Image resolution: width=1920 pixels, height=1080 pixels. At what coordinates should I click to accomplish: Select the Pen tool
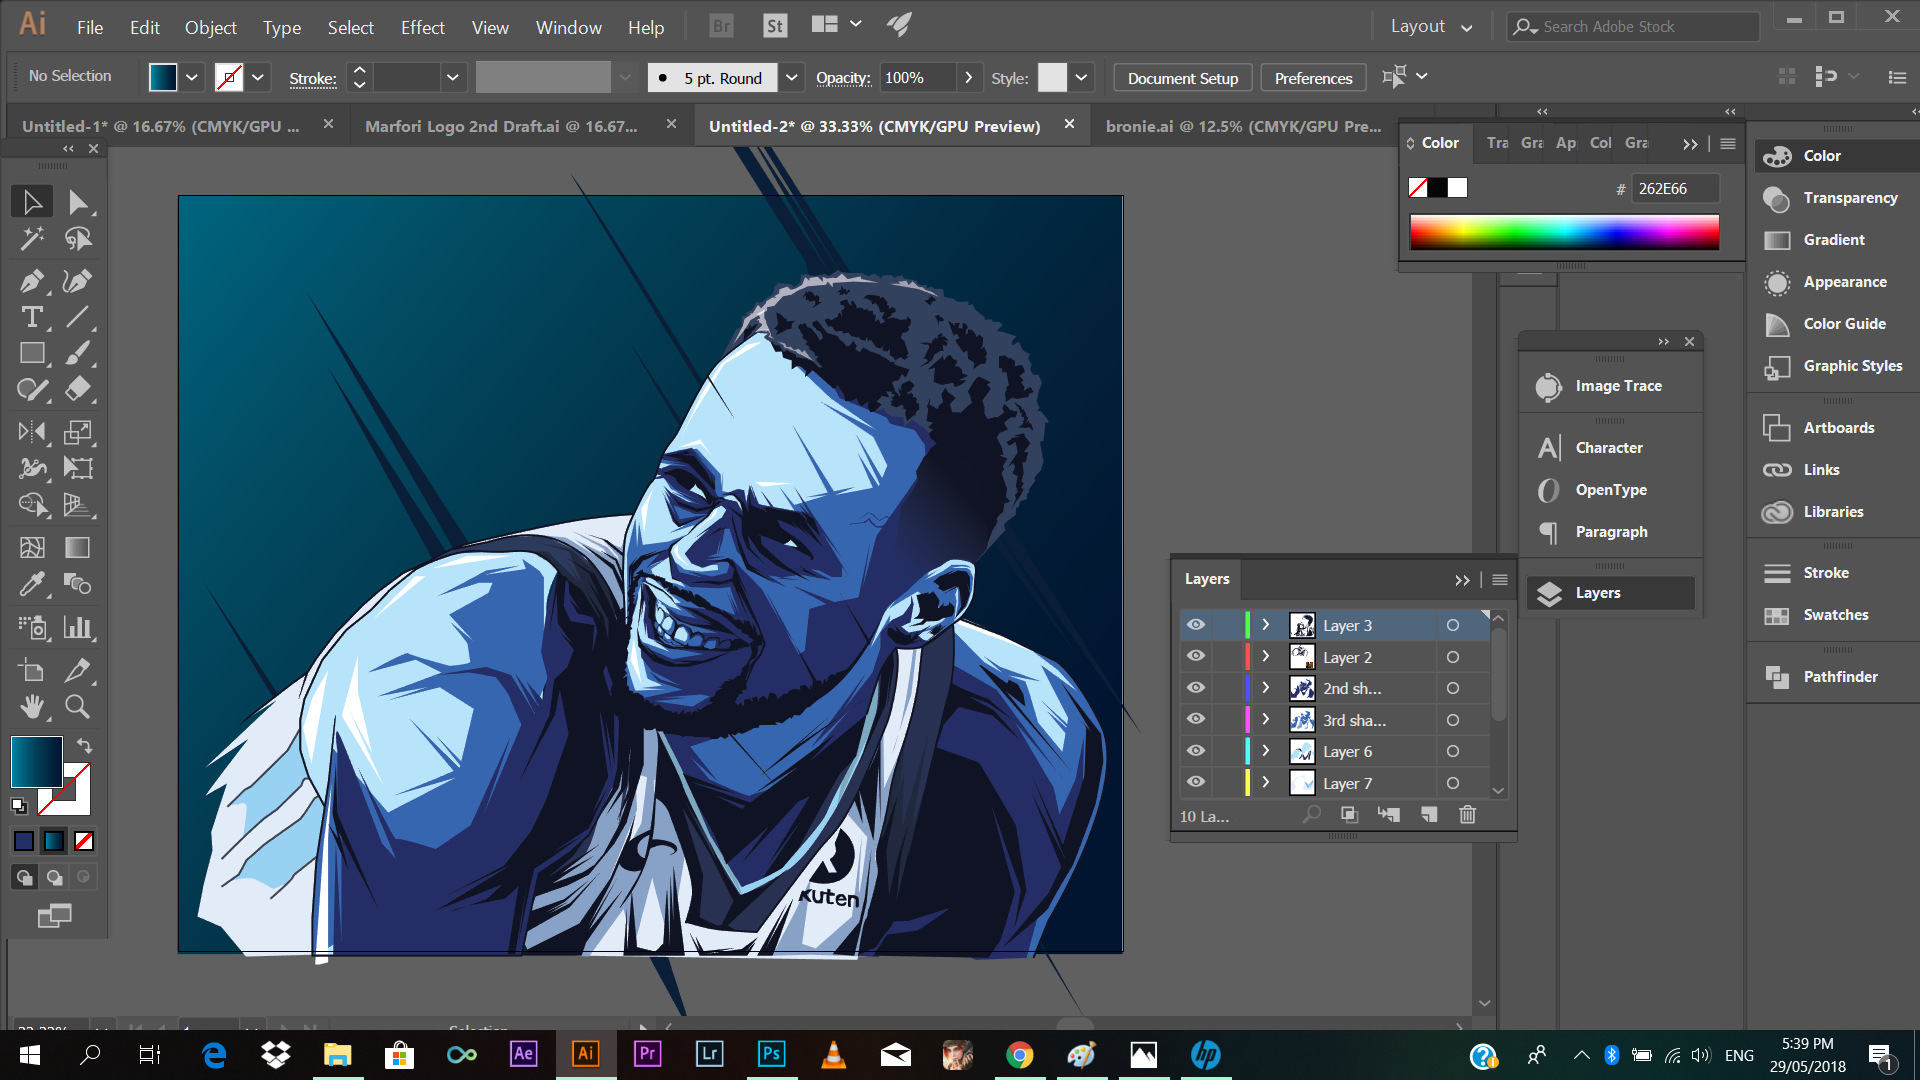[32, 281]
